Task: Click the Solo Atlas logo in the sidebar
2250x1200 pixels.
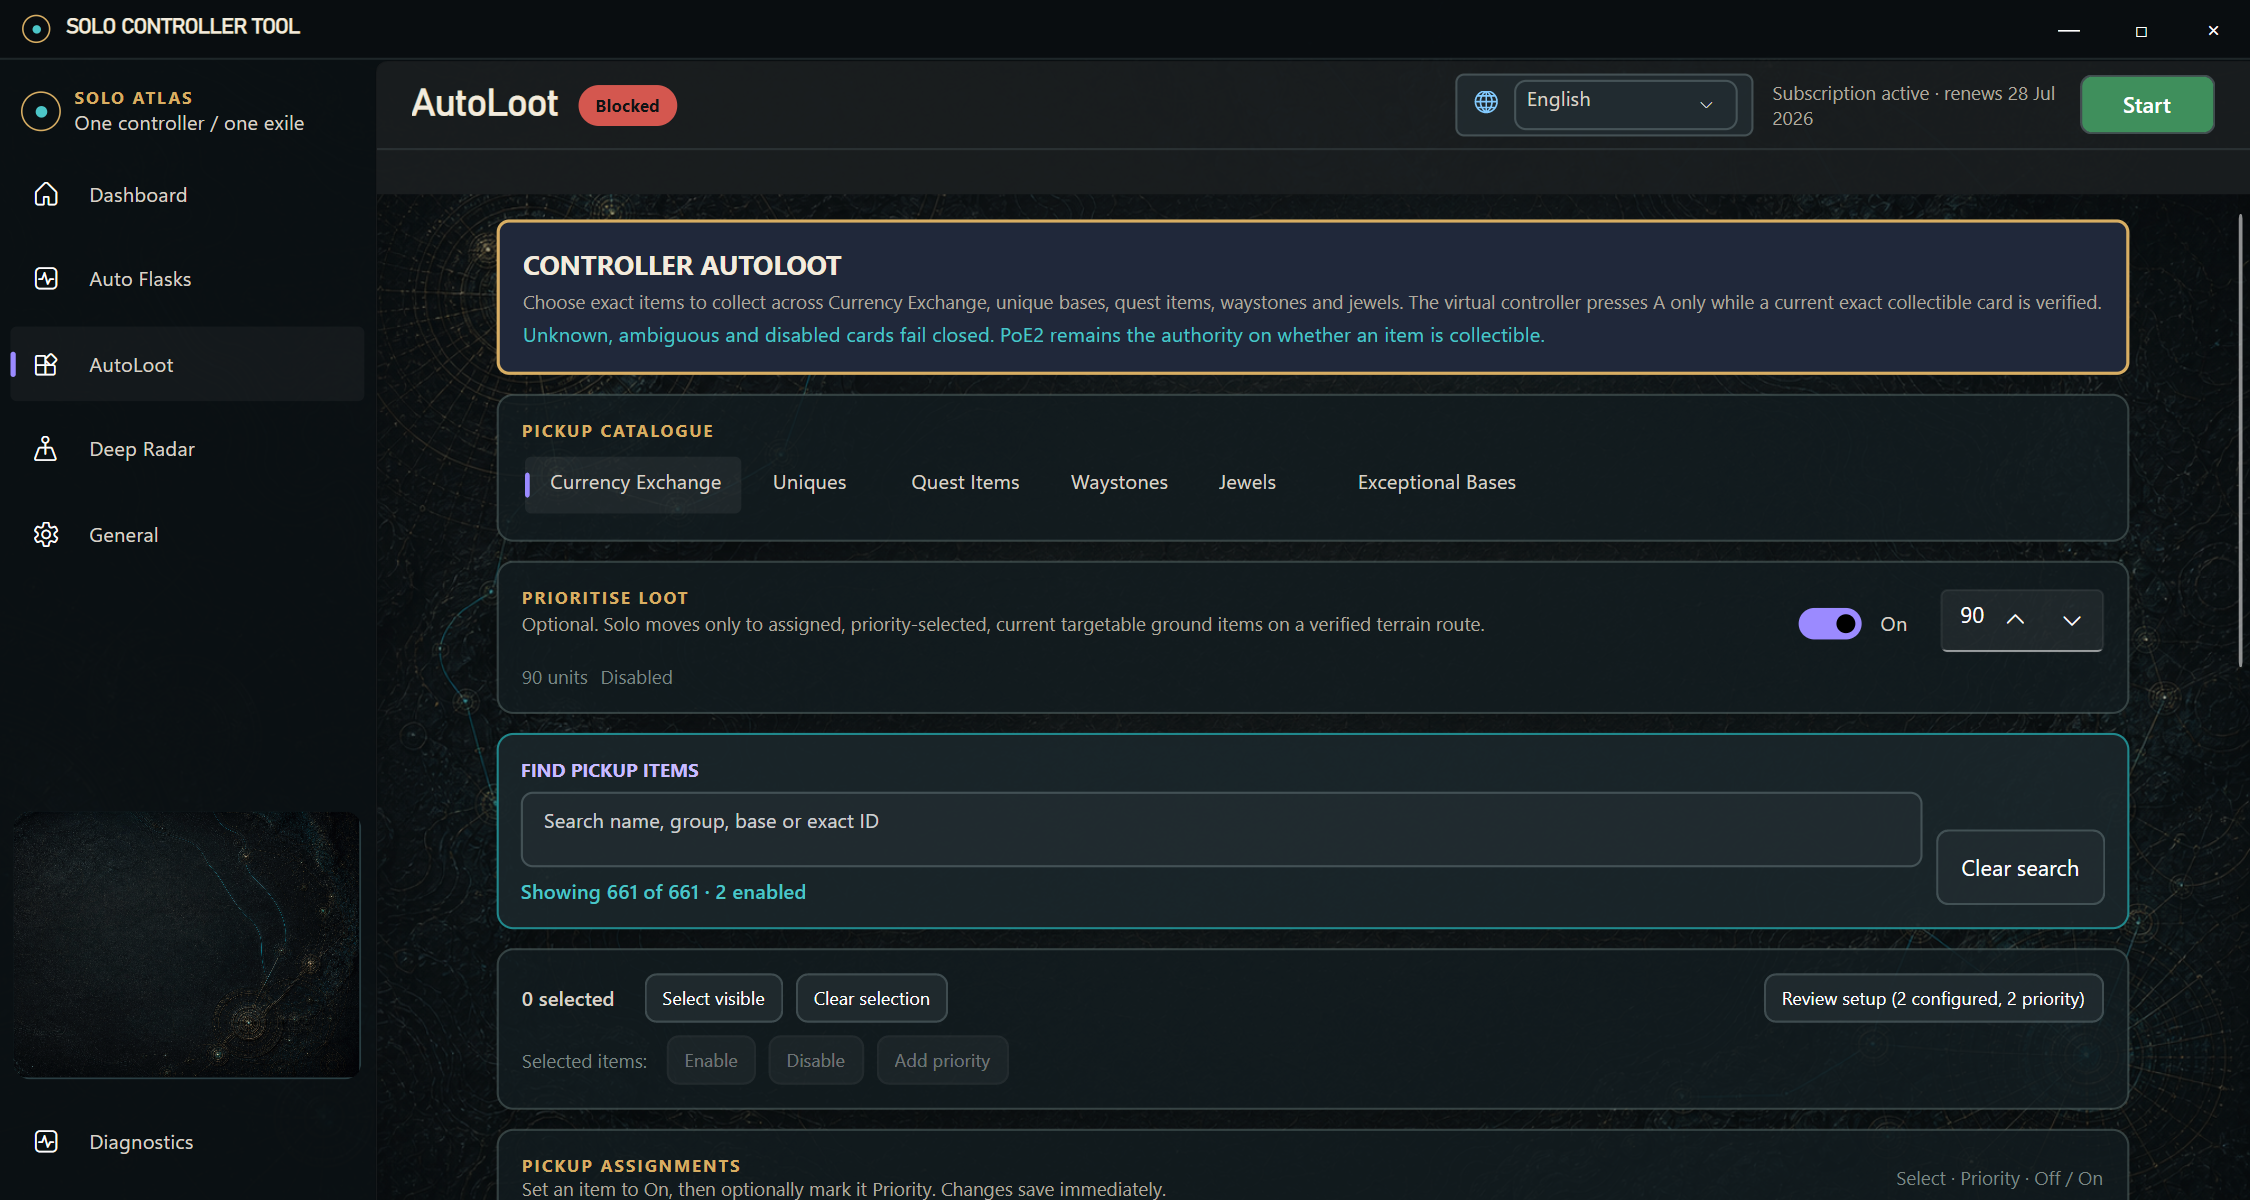Action: click(41, 111)
